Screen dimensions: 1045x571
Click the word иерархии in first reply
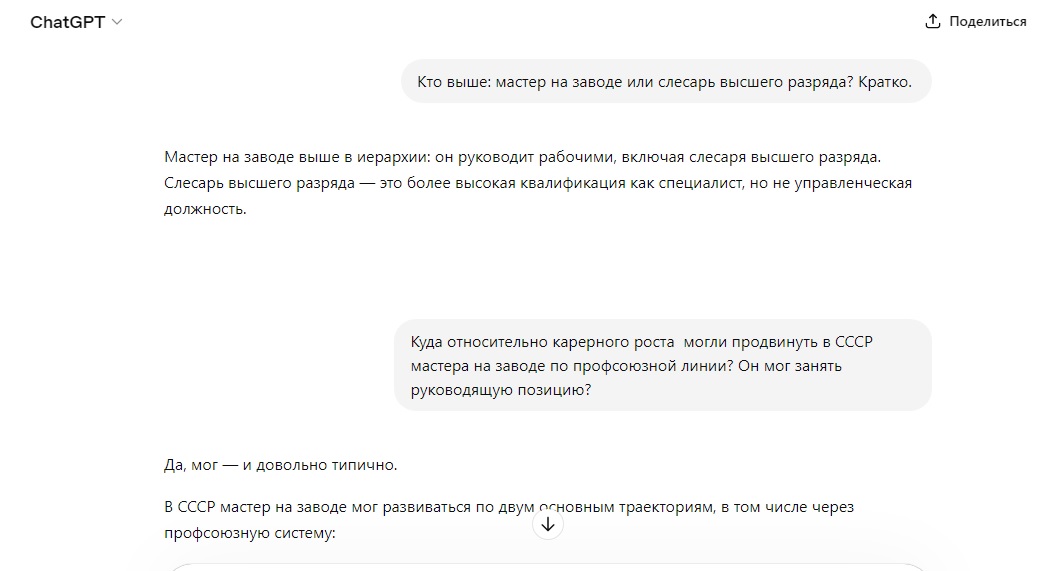point(393,157)
